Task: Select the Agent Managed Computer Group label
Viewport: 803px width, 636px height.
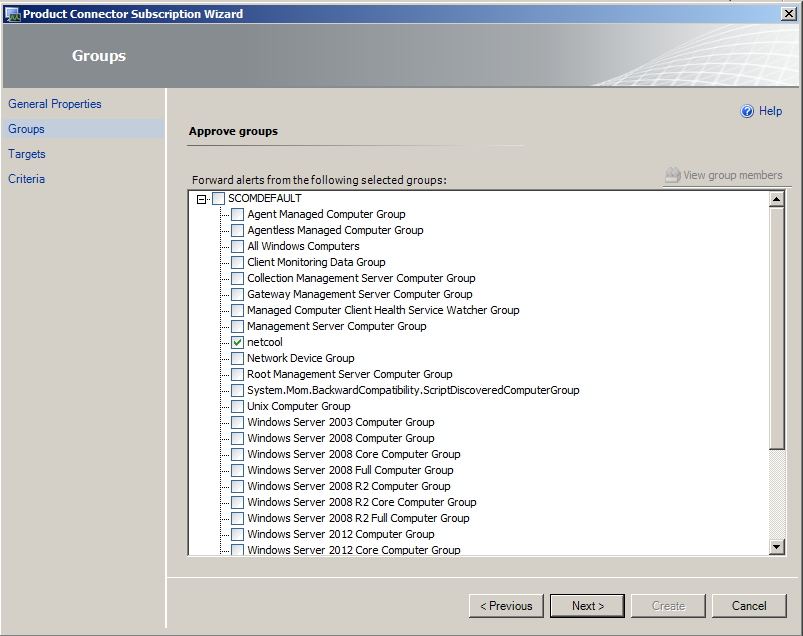Action: pos(326,214)
